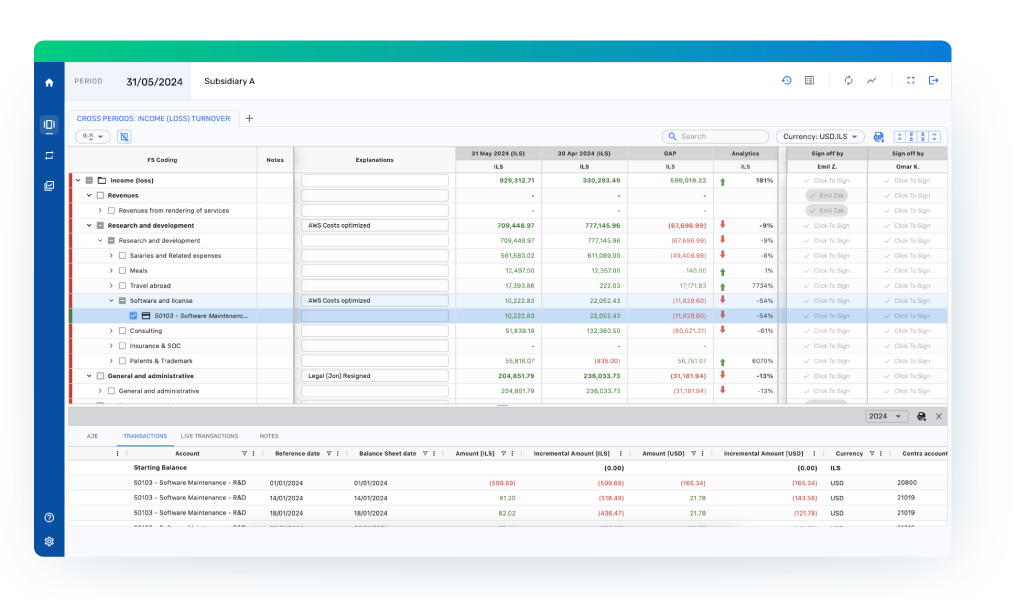Screen dimensions: 1020x600
Task: Open the history clock icon
Action: 787,81
